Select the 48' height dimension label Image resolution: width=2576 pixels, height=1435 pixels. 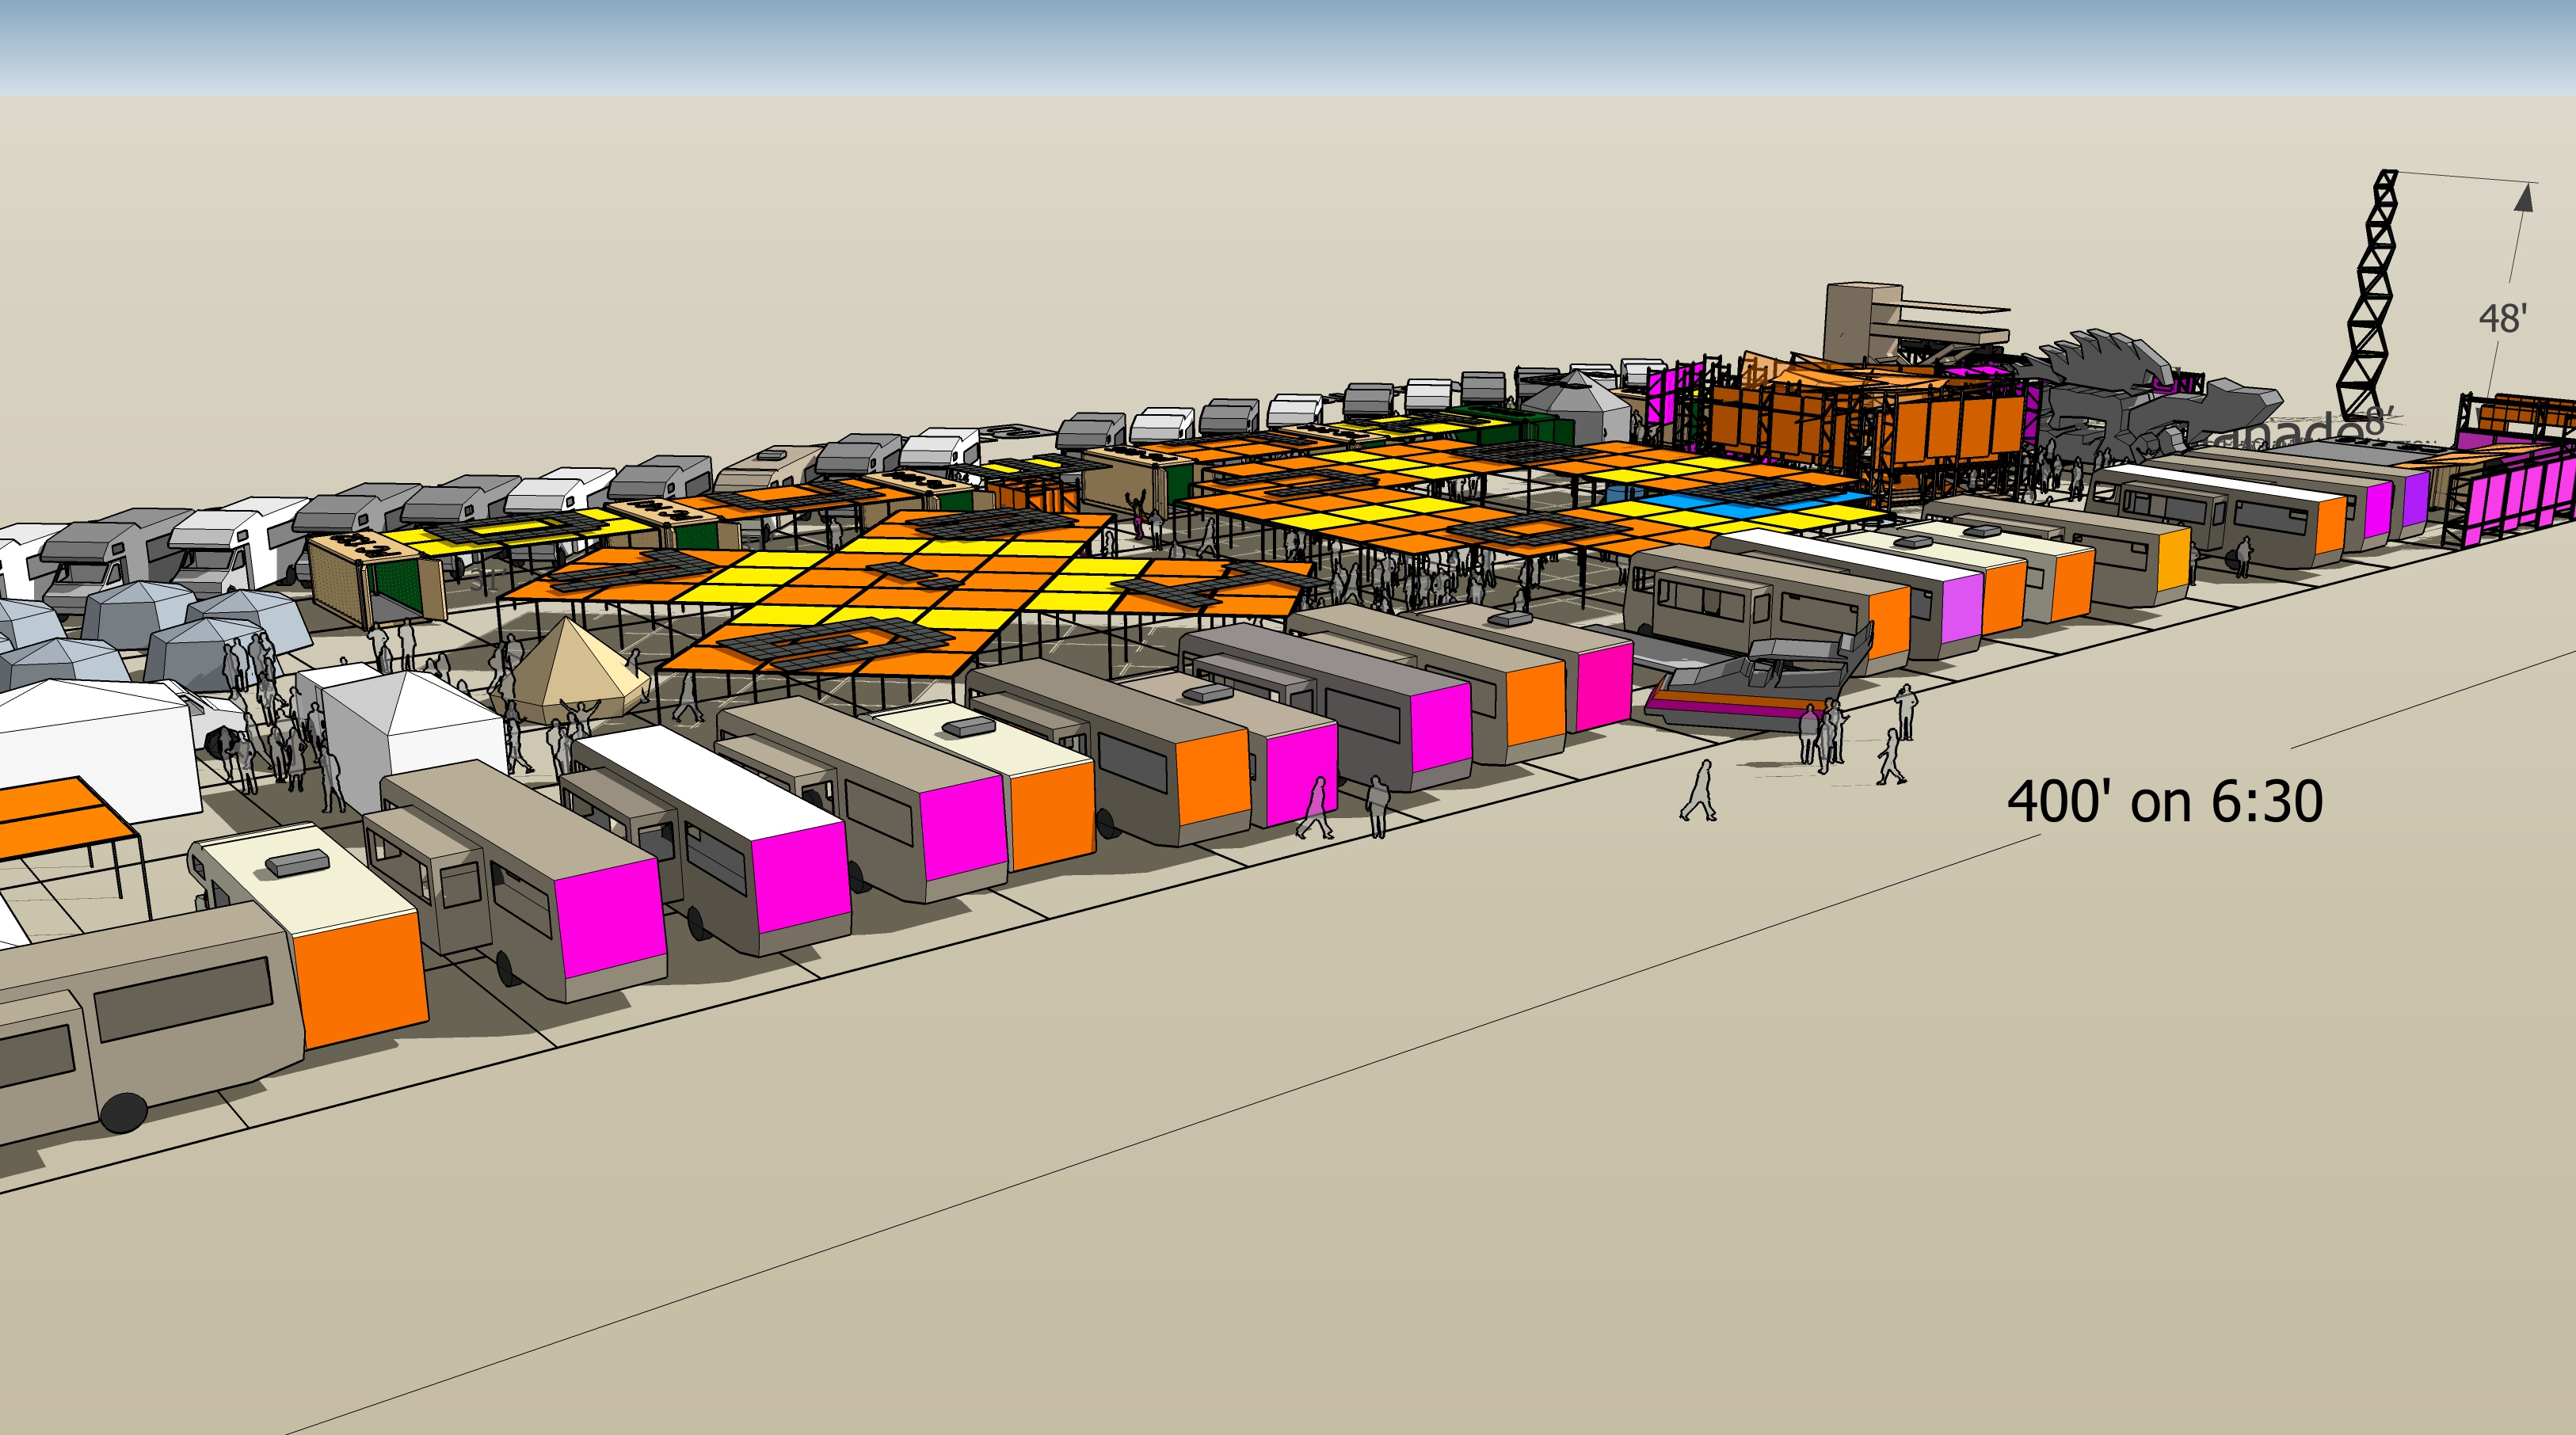tap(2502, 319)
